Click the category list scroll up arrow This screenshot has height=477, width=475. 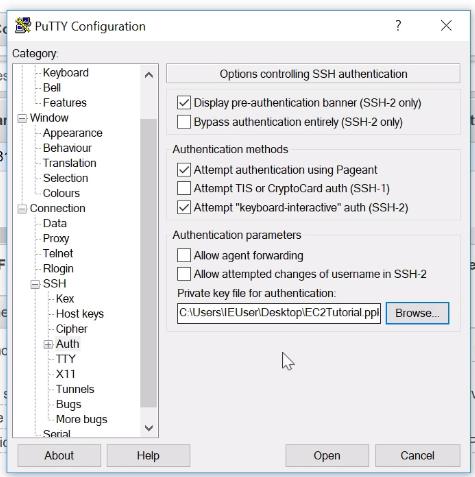[x=149, y=75]
